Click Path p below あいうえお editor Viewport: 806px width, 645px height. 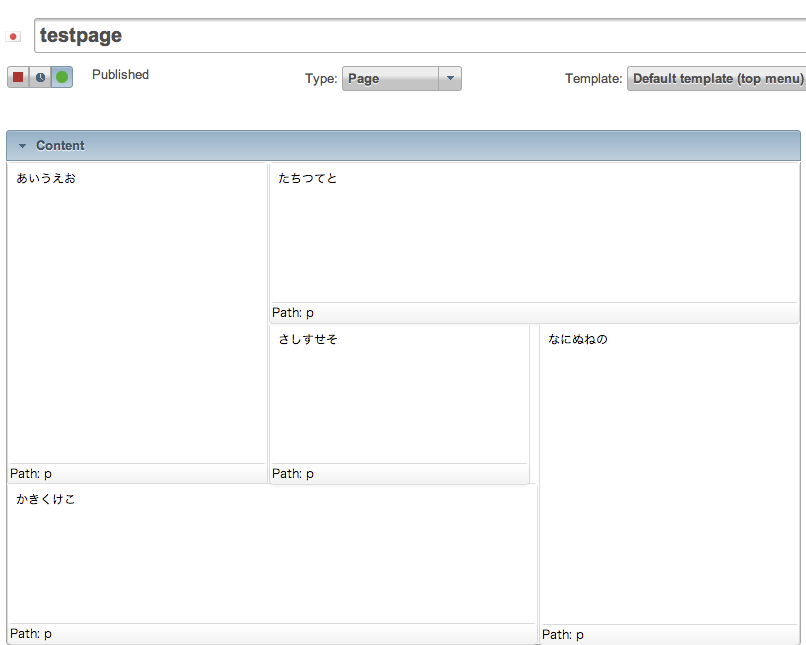click(x=31, y=474)
